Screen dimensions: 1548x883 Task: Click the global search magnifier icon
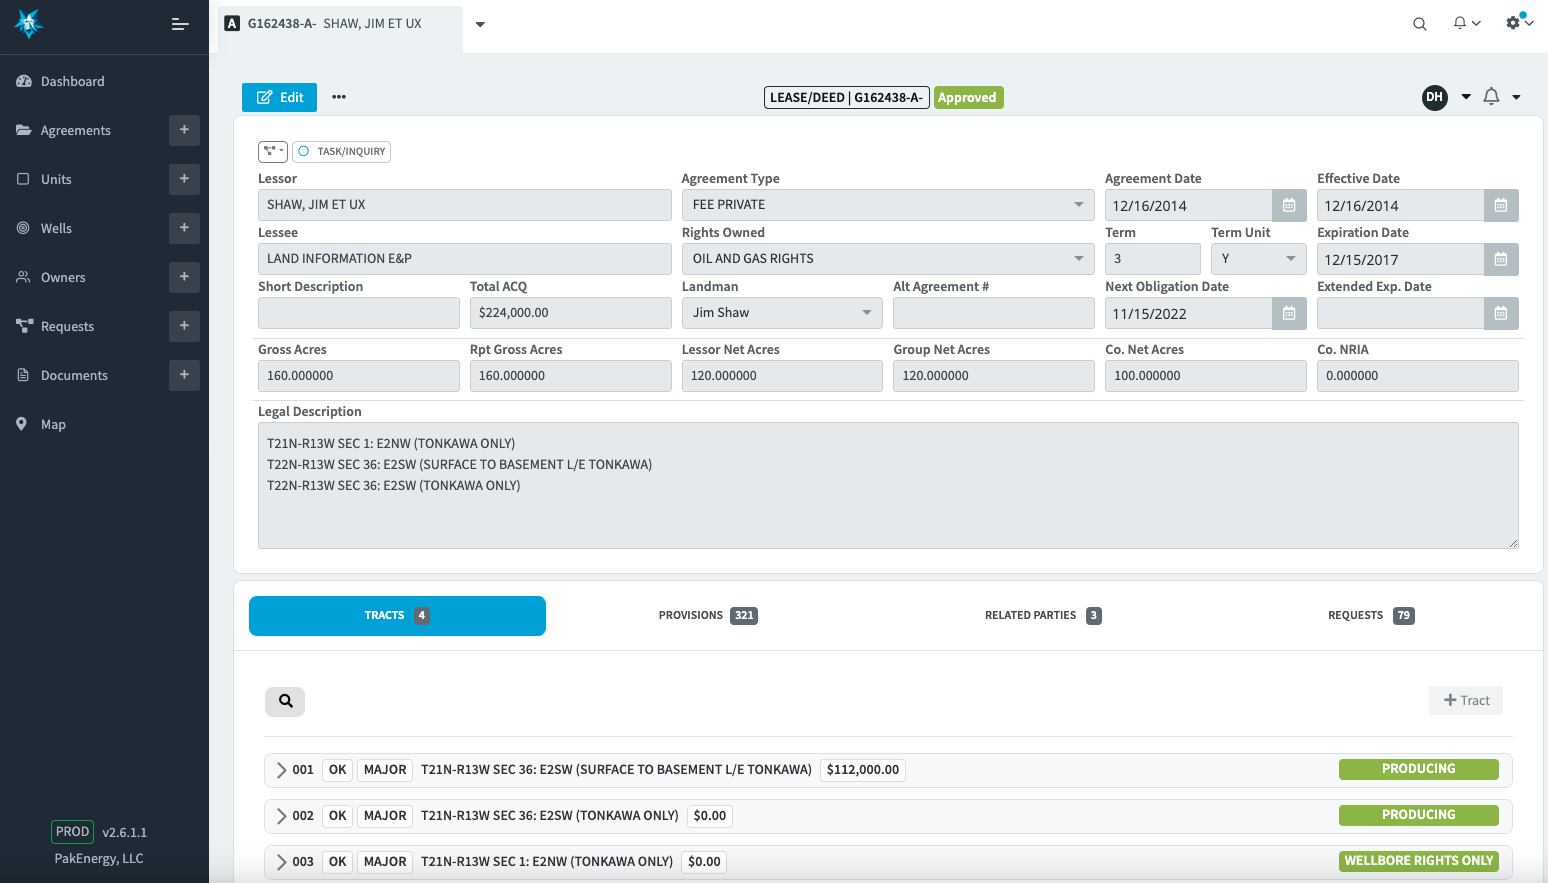click(1419, 22)
